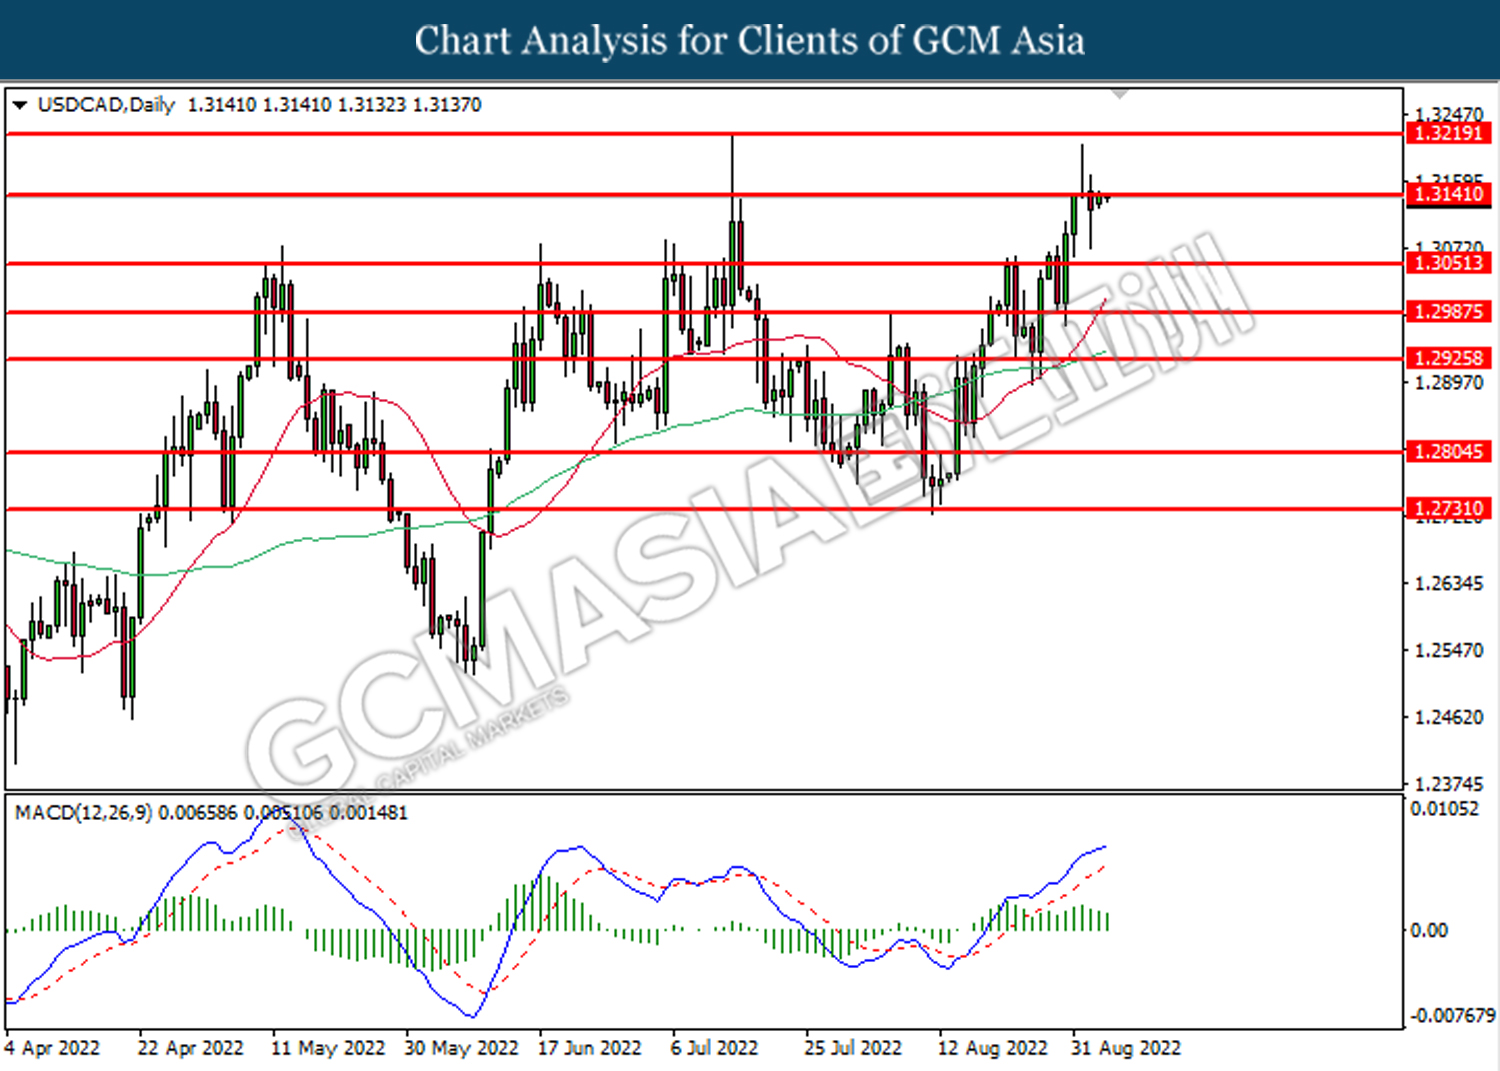Click the 12 Aug 2022 date label

click(992, 1049)
